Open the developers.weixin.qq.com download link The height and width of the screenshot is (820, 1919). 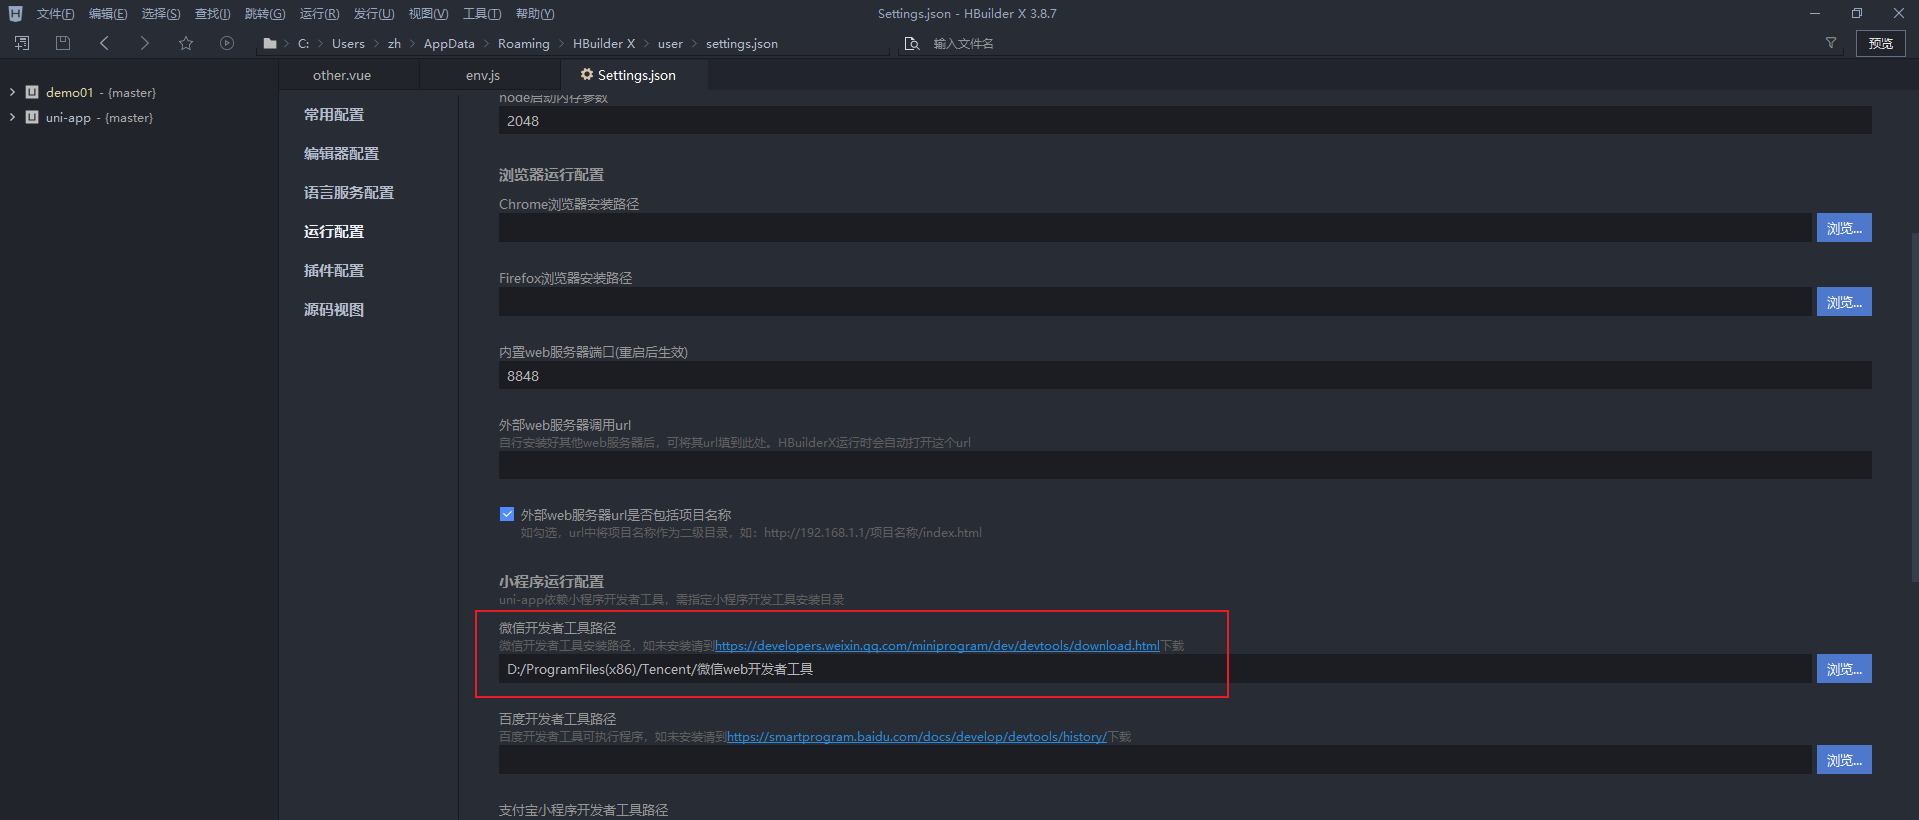[x=937, y=646]
